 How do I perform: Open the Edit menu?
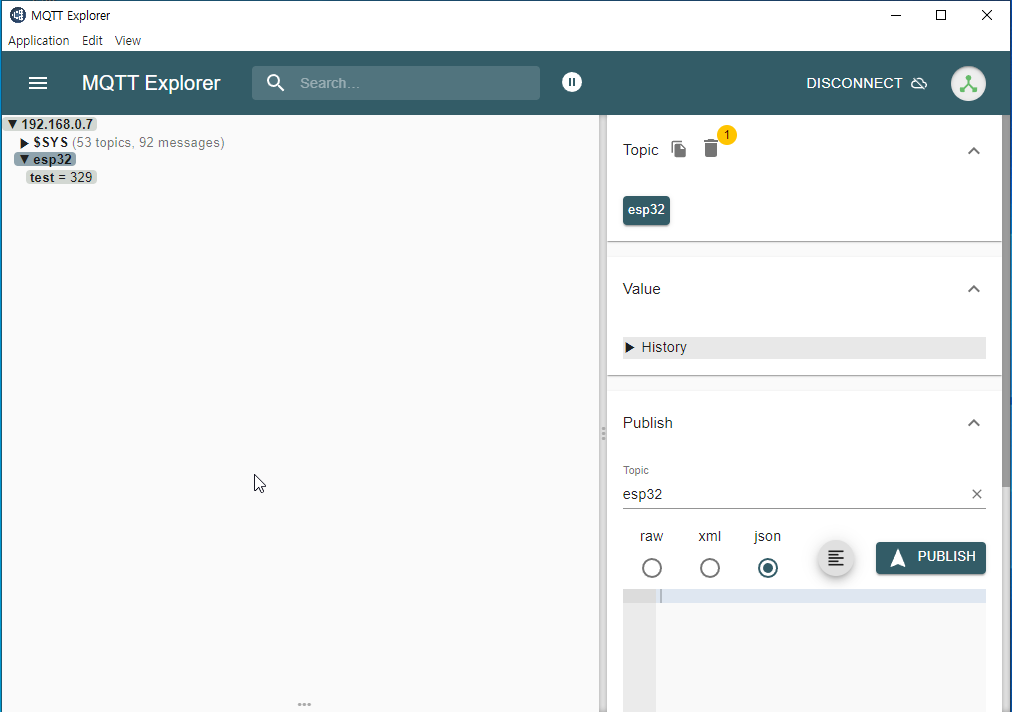[x=92, y=41]
